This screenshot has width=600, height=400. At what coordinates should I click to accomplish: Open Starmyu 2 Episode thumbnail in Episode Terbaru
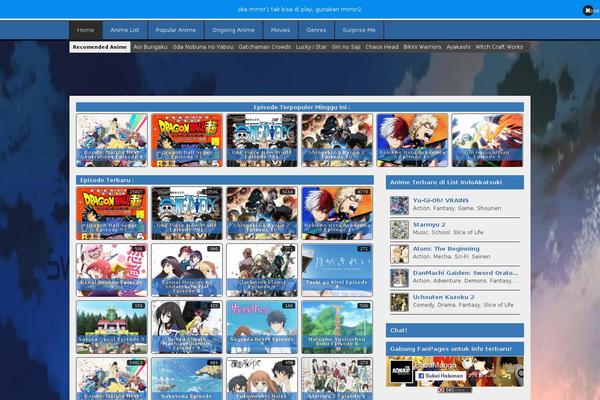tap(337, 379)
